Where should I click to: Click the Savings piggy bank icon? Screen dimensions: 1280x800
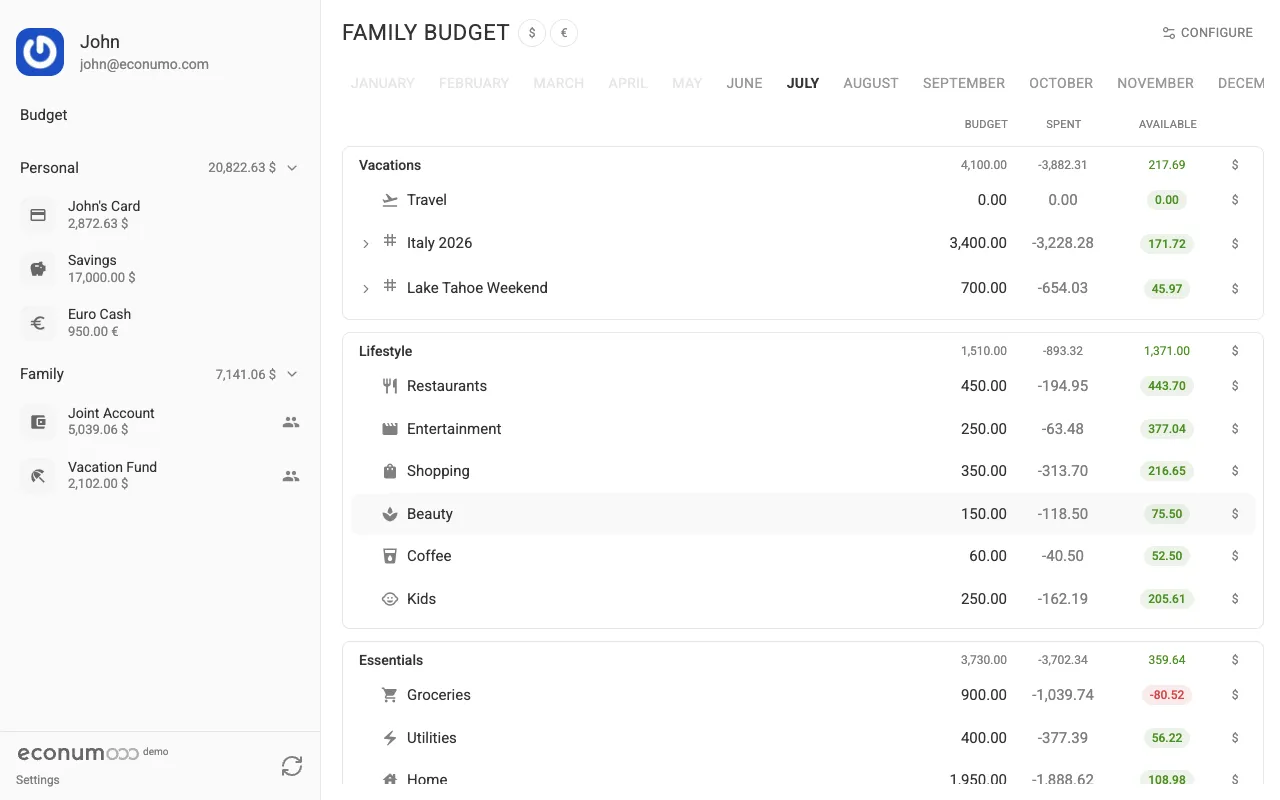(x=38, y=269)
